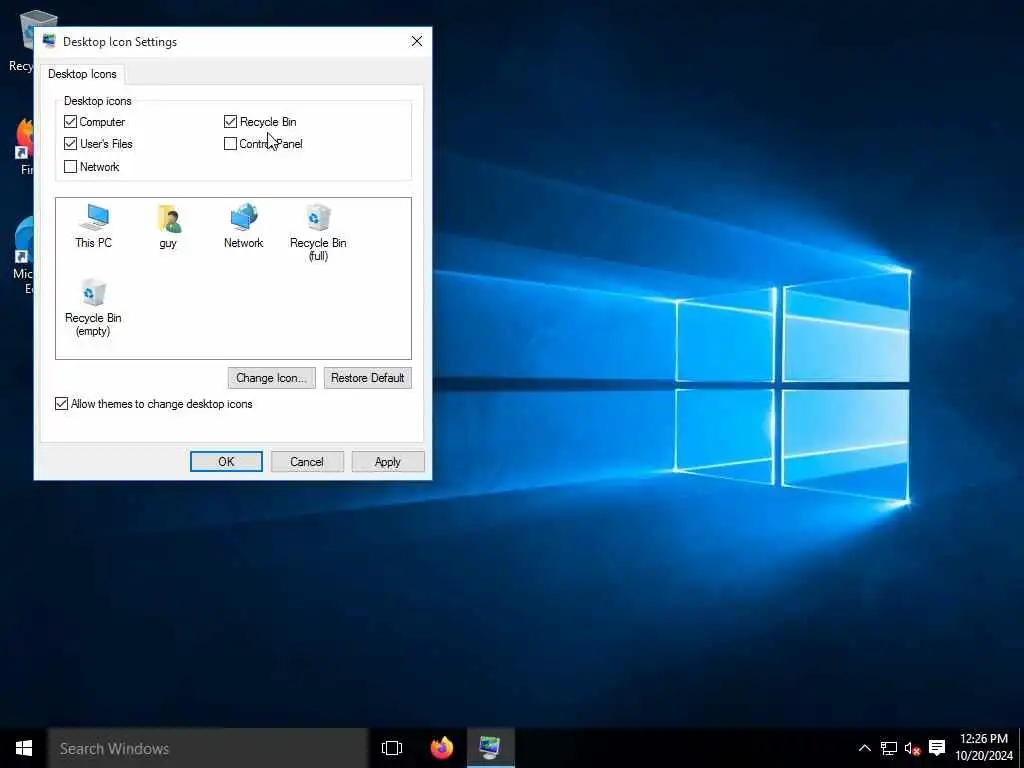Click the muted volume tray icon
Image resolution: width=1024 pixels, height=768 pixels.
tap(912, 748)
